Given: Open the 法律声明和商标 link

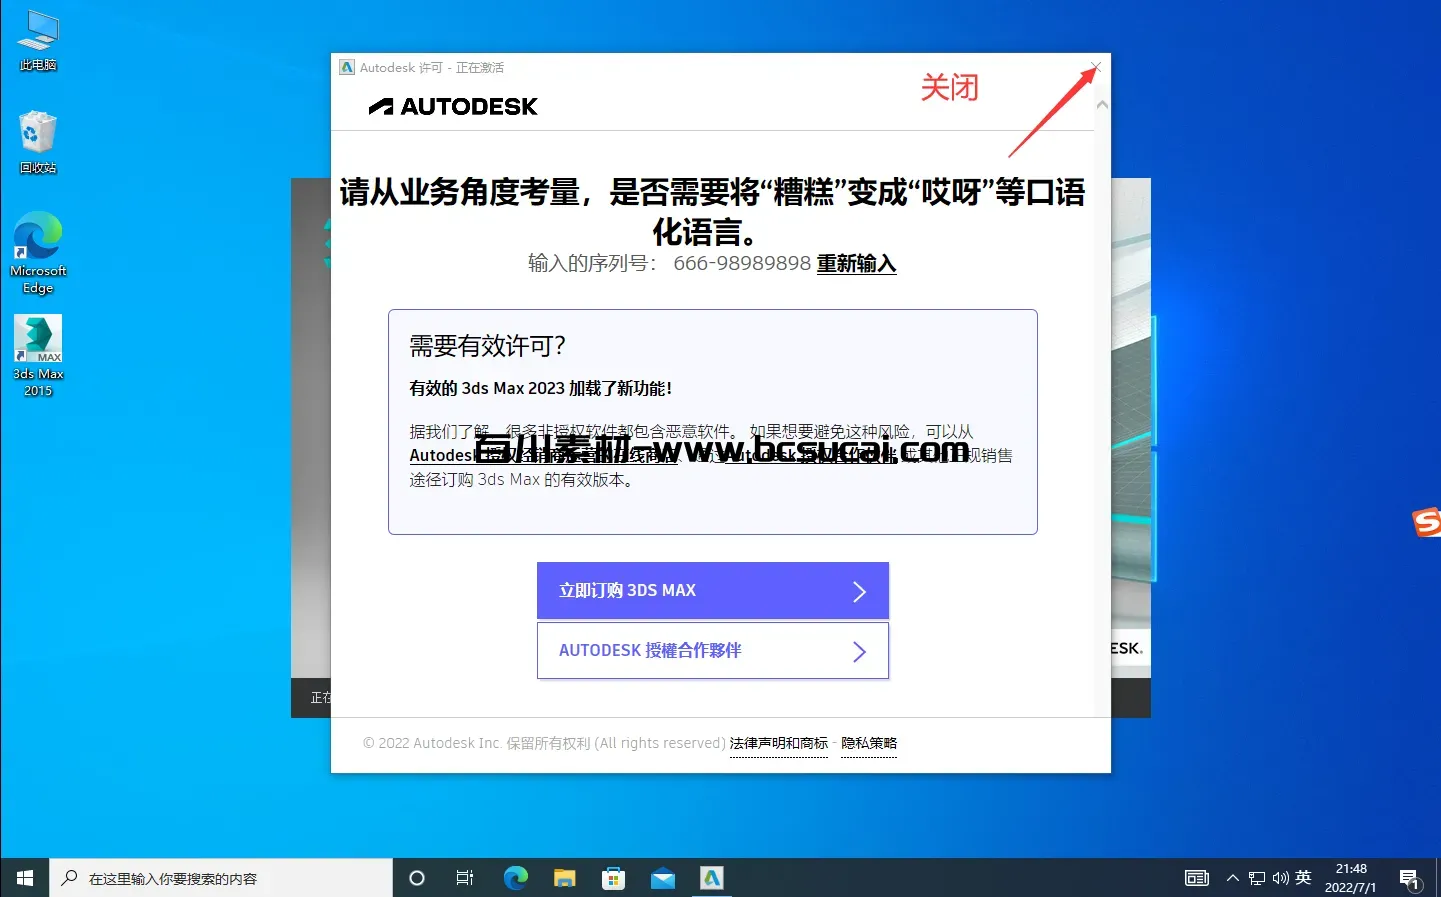Looking at the screenshot, I should [779, 743].
